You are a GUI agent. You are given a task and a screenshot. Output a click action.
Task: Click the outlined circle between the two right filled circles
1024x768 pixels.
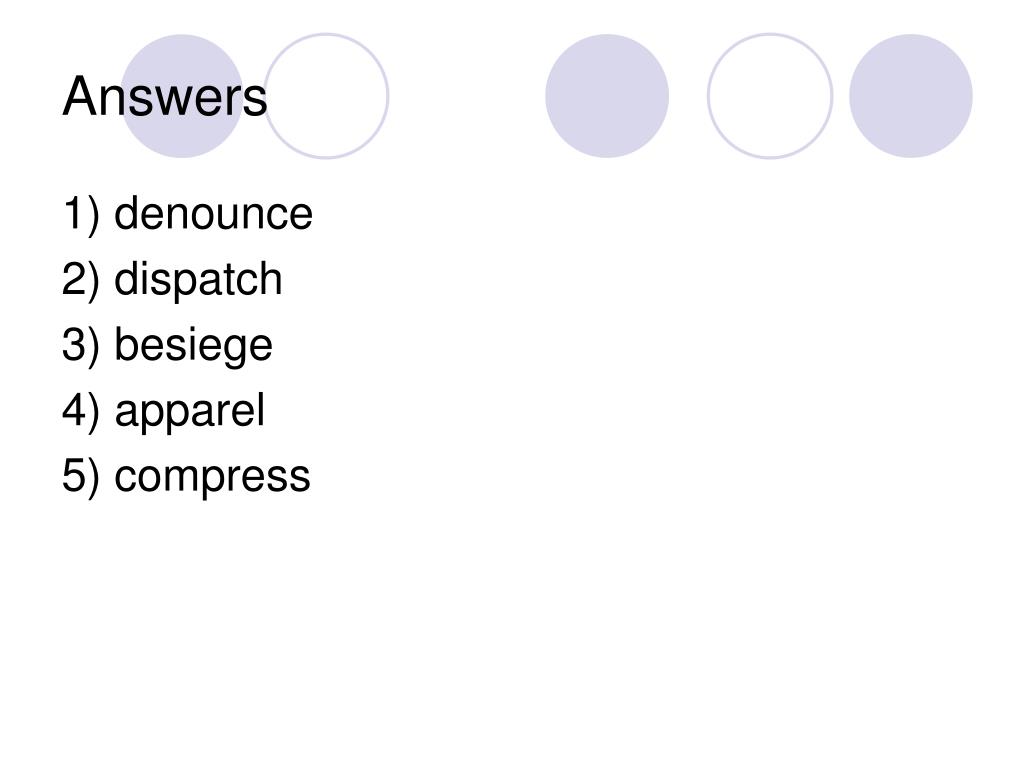[770, 96]
